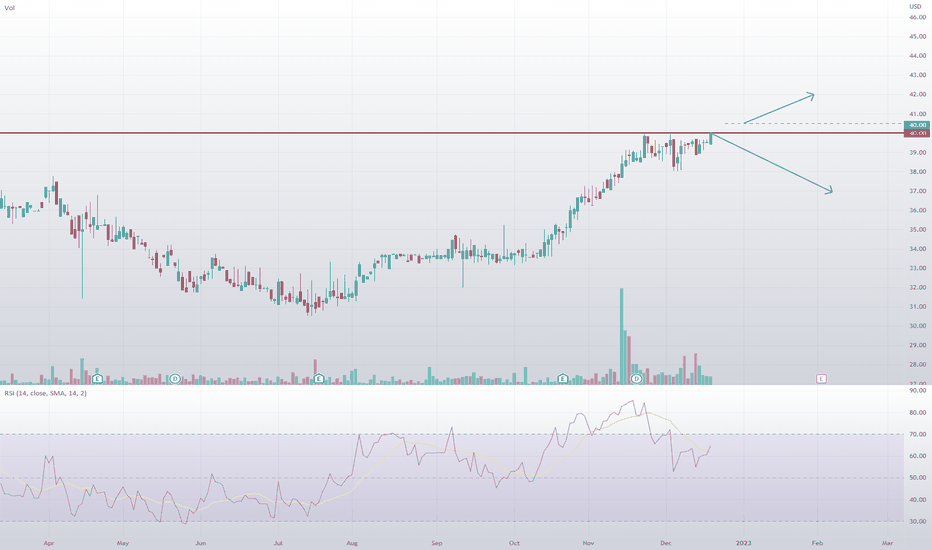
Task: Click the 37.00 price scale label
Action: coord(917,191)
